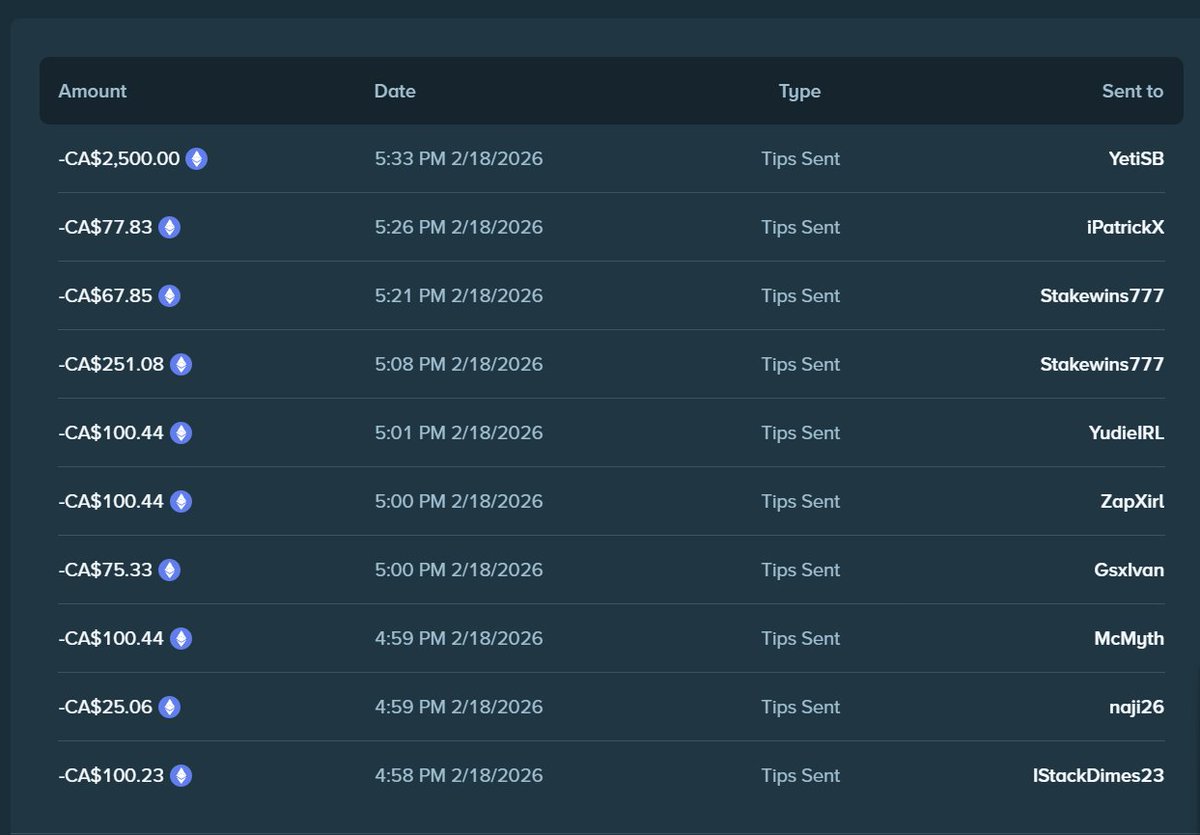Open recipient YudielRL
The width and height of the screenshot is (1200, 835).
tap(1124, 433)
